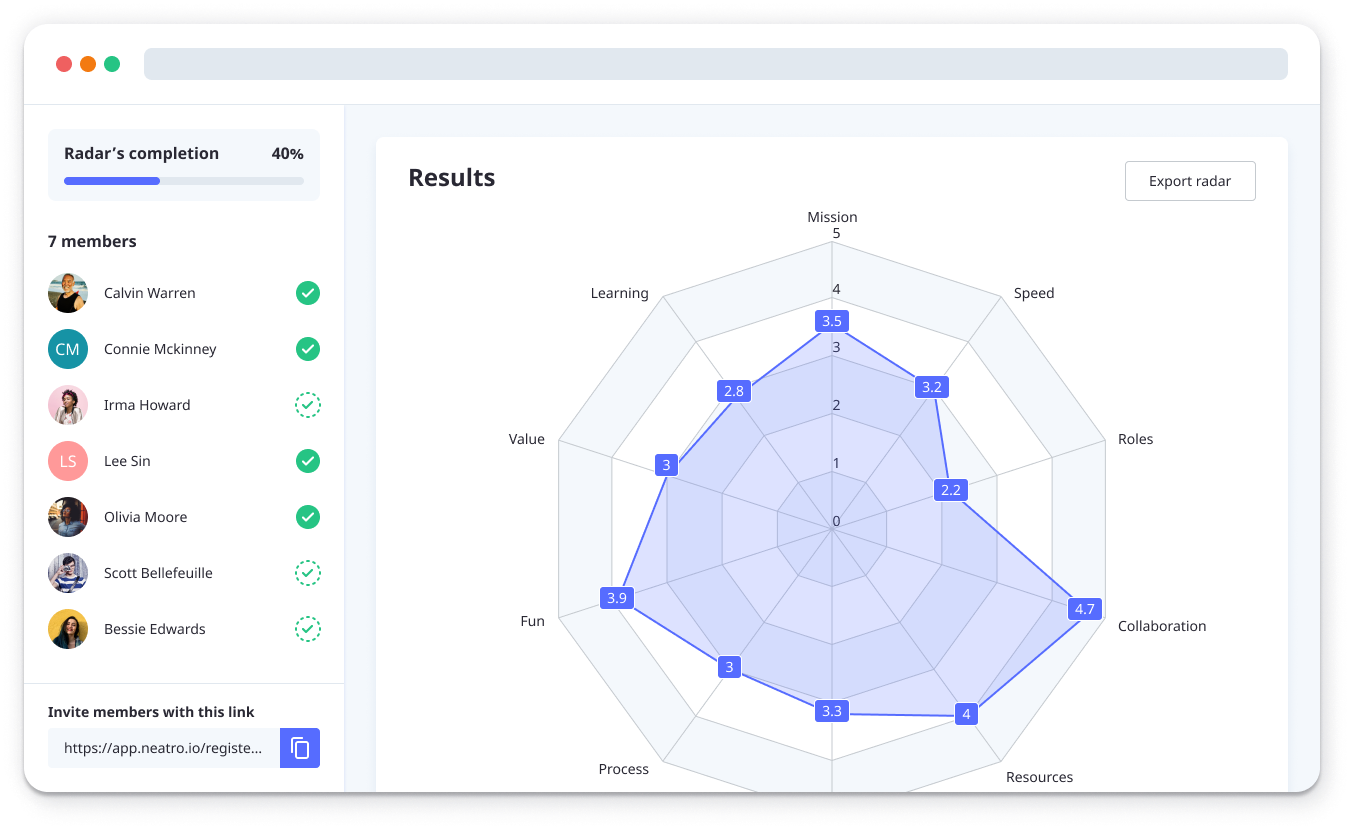Viewport: 1352px width, 832px height.
Task: Click the Collaboration 4.7 data point
Action: point(1084,608)
